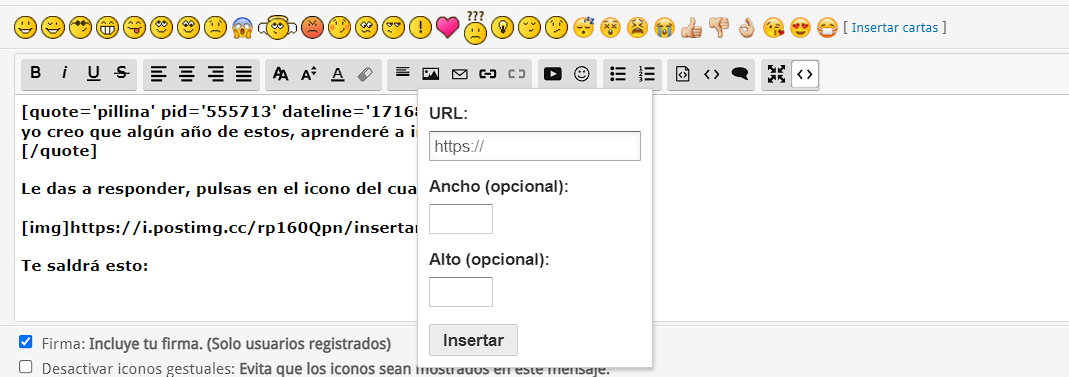Insert the confused ??? emoticon
1069x377 pixels.
point(475,29)
